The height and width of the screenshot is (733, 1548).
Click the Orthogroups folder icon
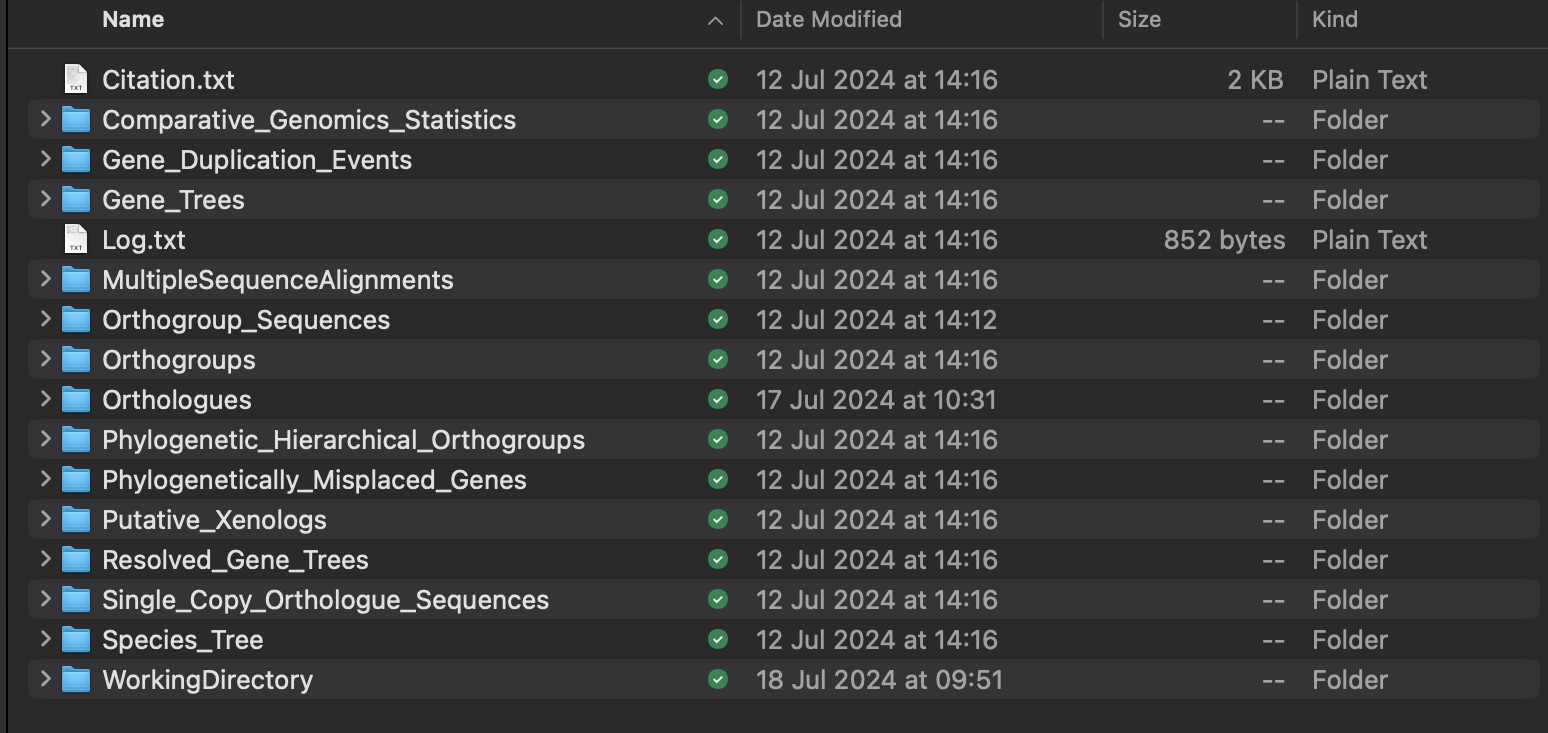[76, 359]
